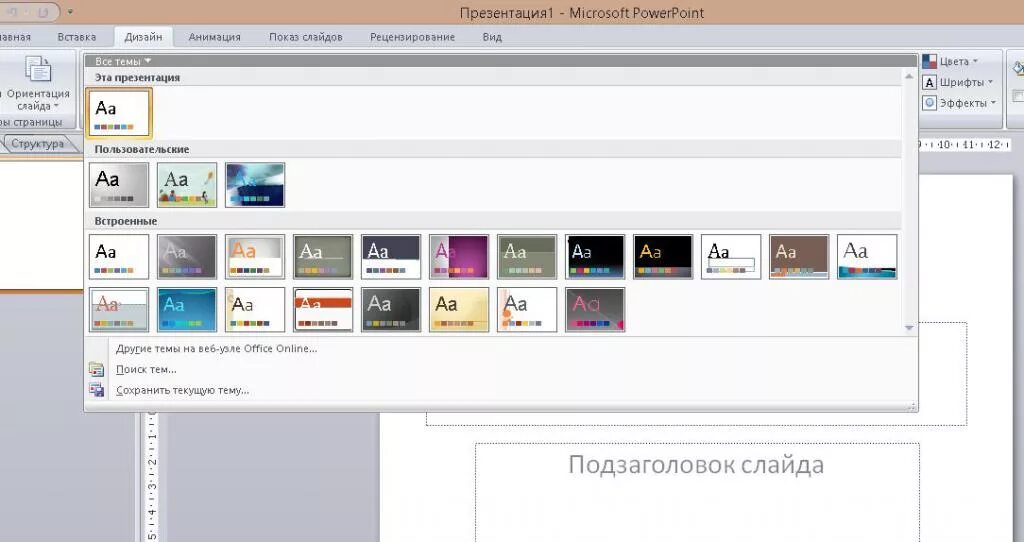Switch to the Review ribbon tab
1024x542 pixels.
pos(412,37)
